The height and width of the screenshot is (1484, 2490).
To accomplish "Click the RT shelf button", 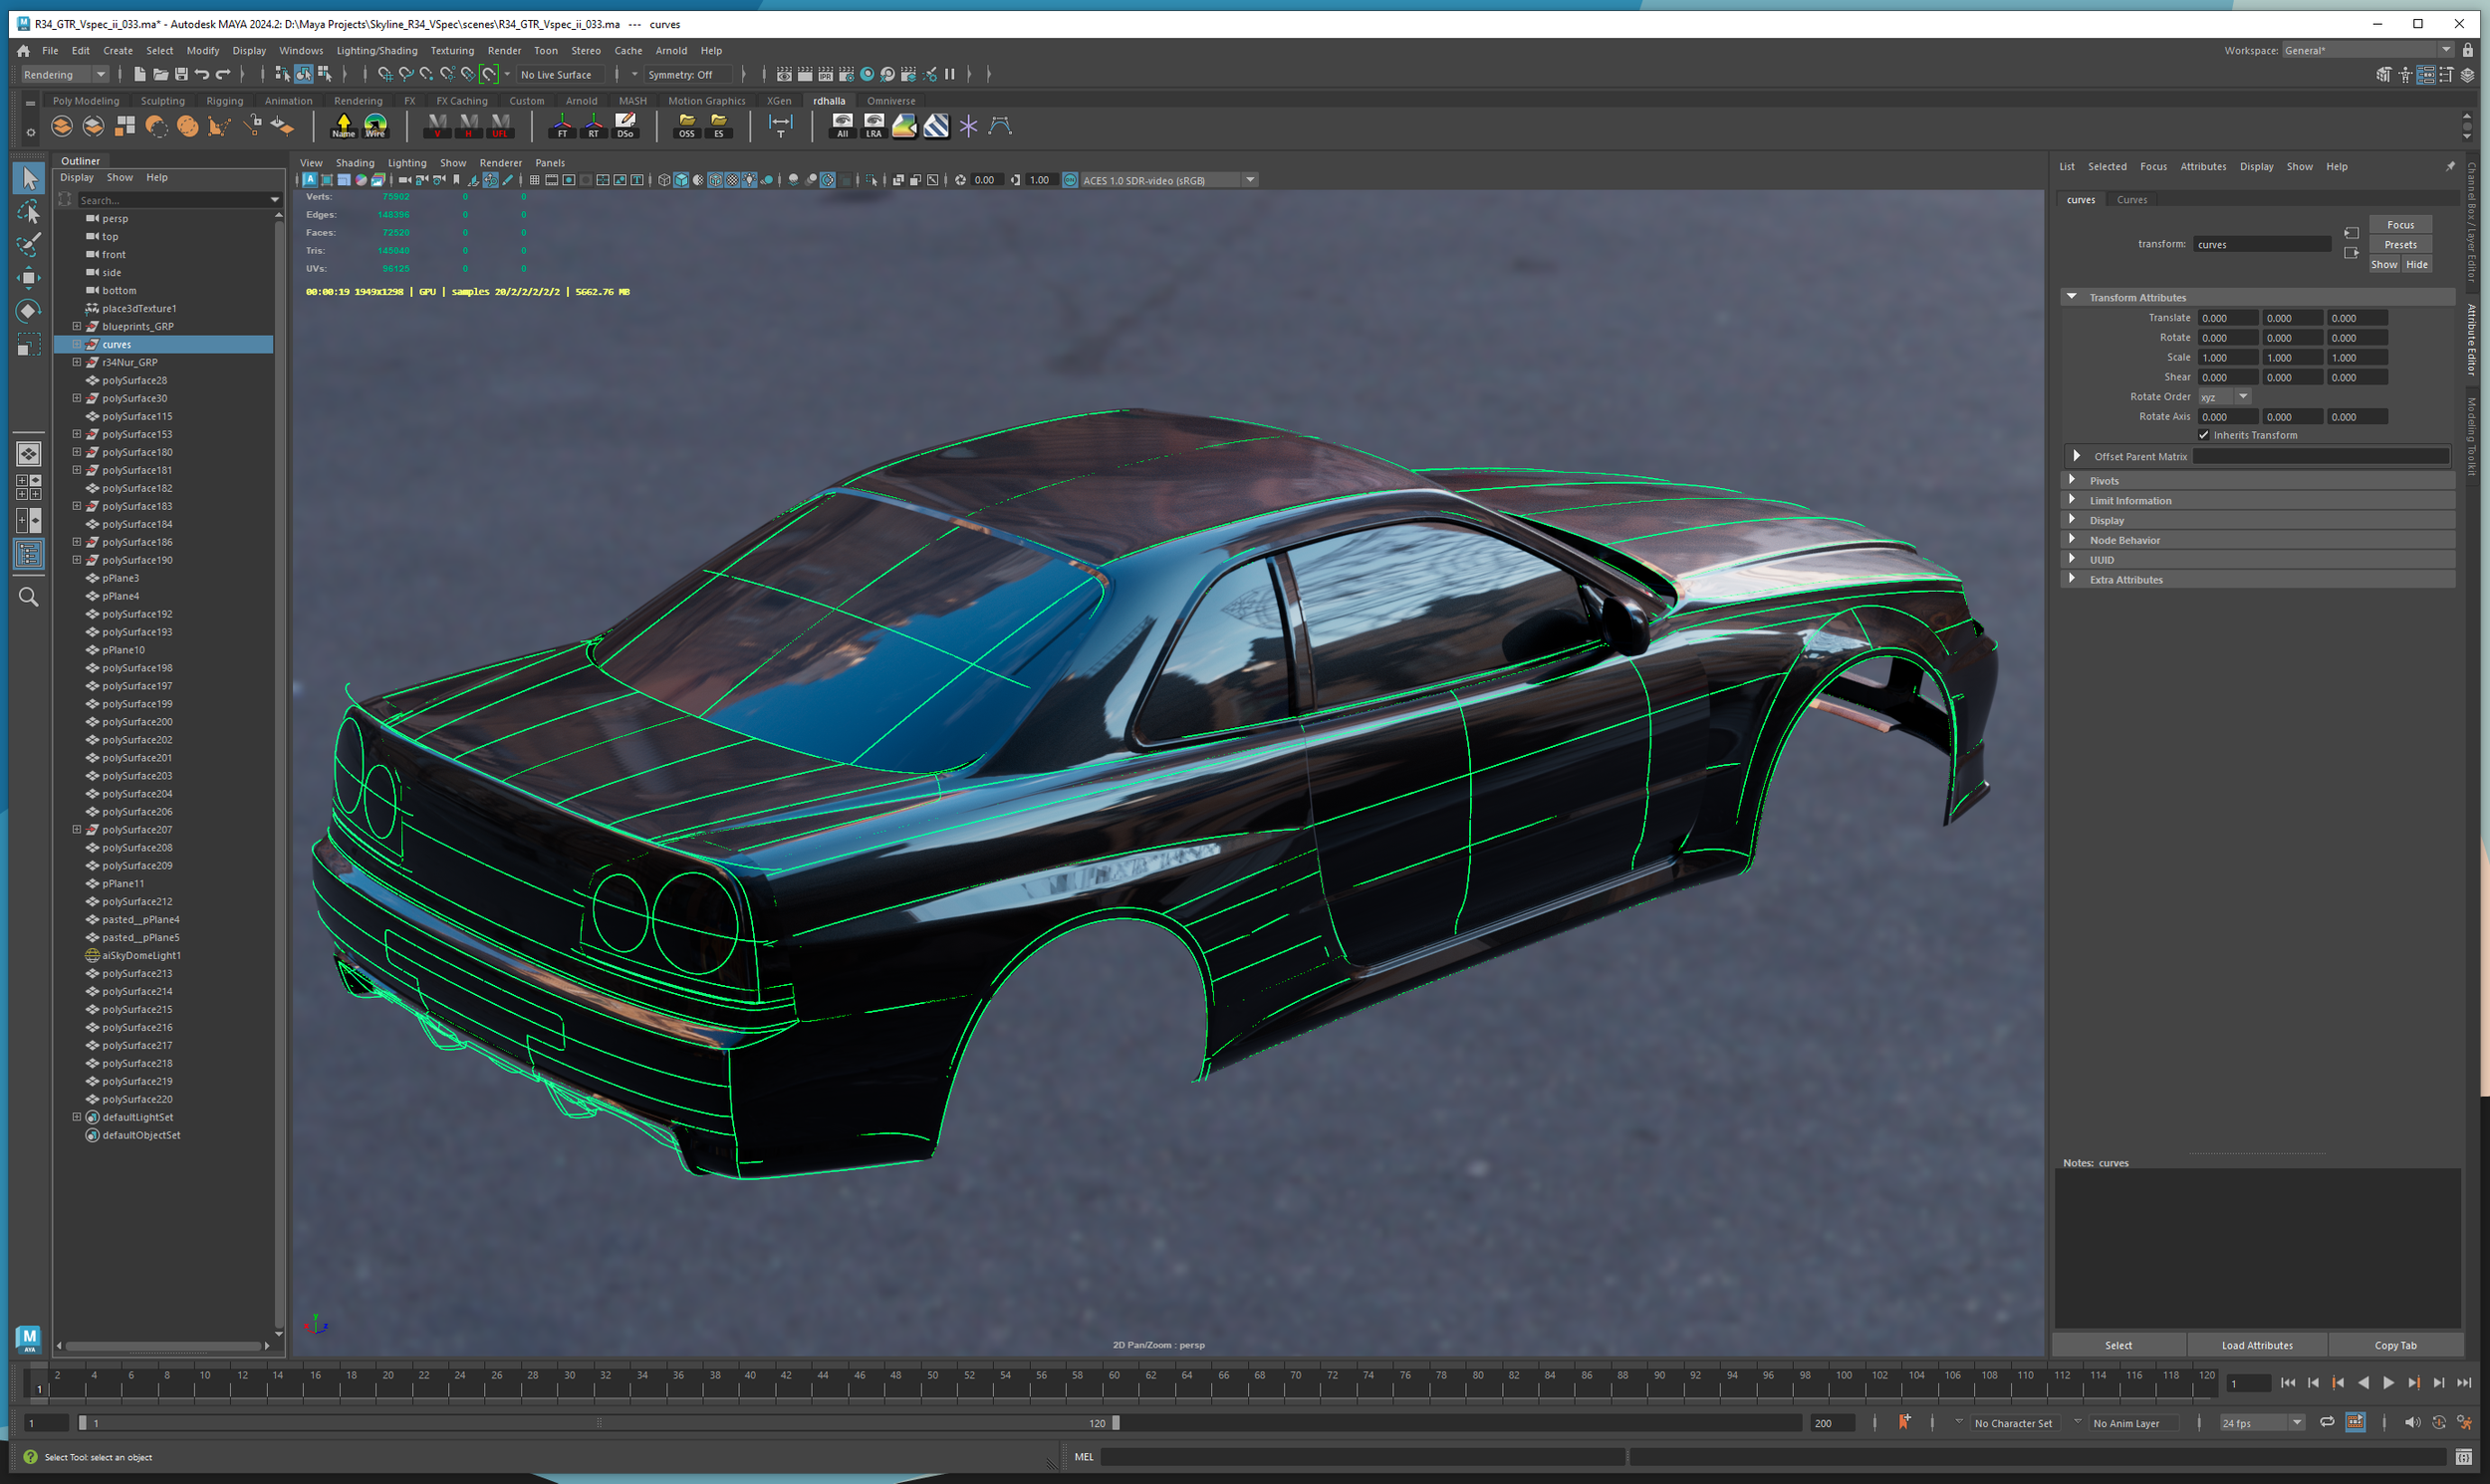I will 593,125.
